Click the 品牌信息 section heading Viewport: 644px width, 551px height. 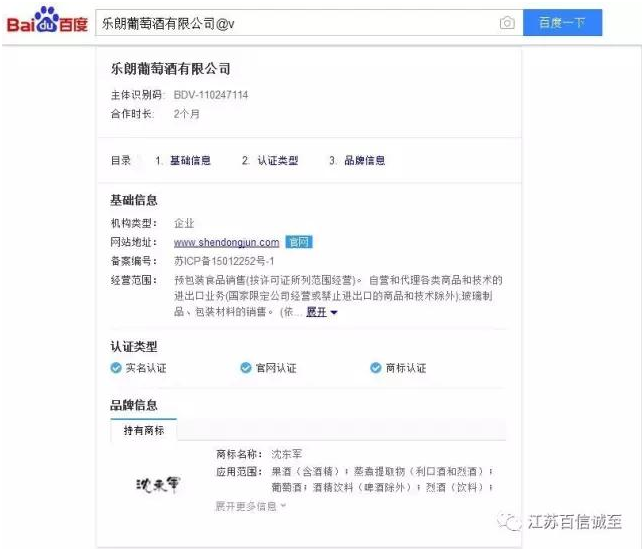134,405
